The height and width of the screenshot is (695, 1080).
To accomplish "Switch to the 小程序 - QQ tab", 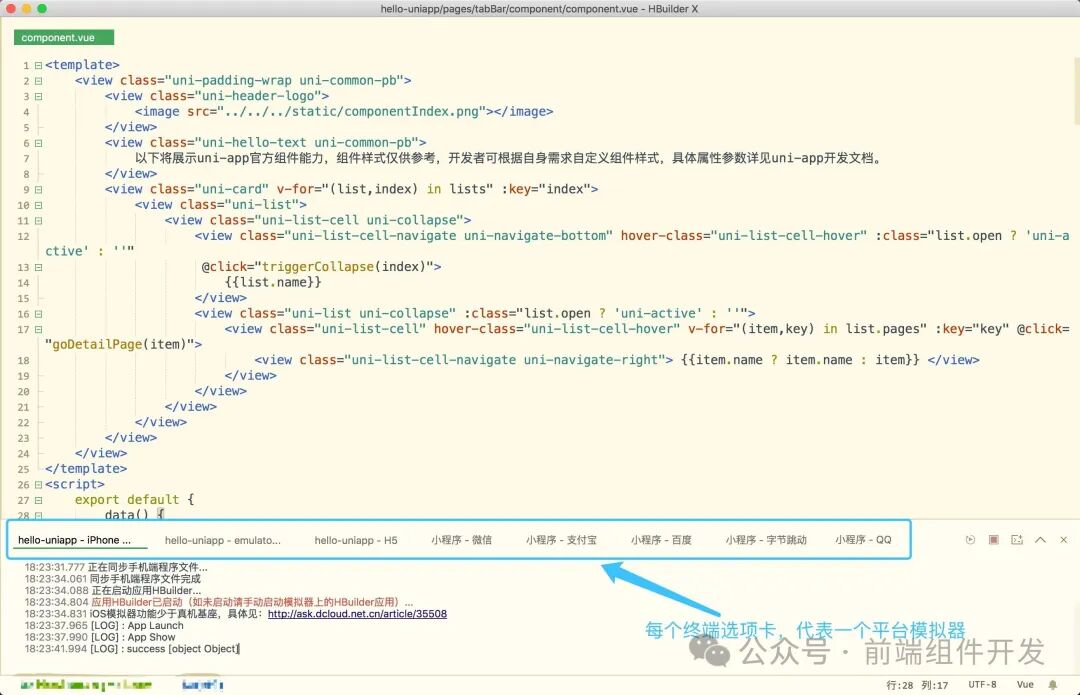I will coord(863,540).
